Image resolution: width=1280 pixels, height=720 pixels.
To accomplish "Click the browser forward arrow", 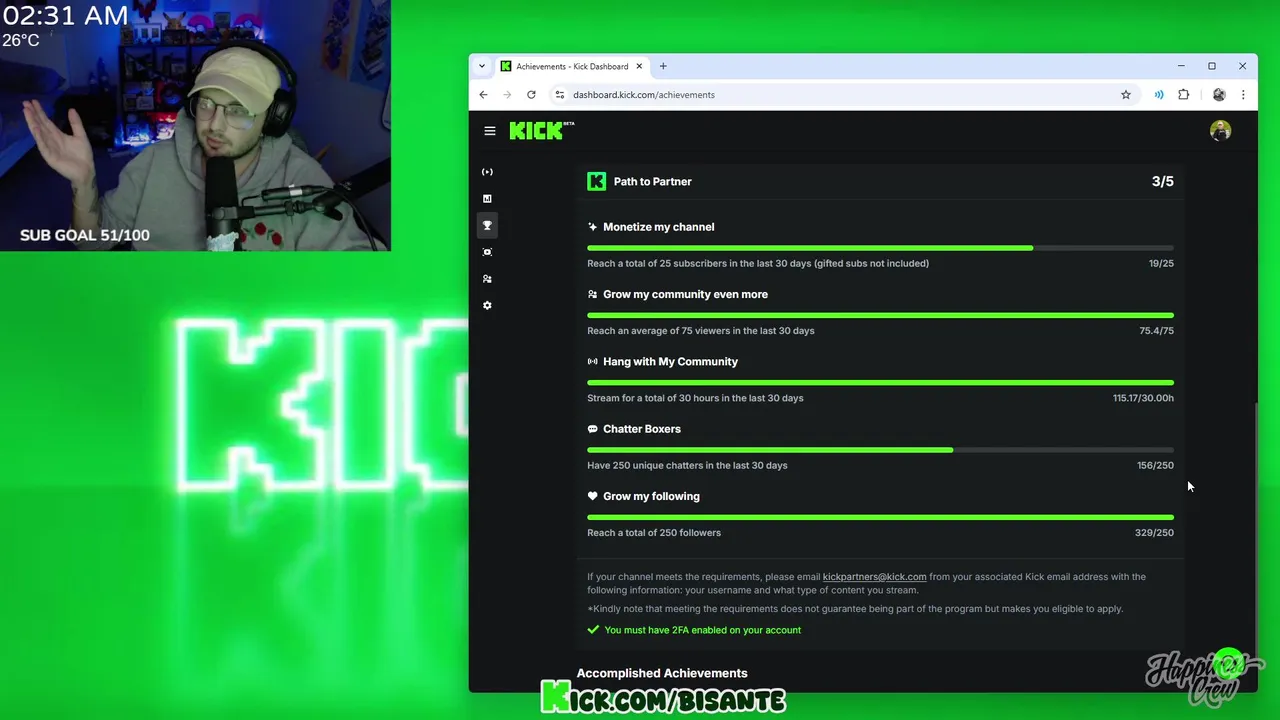I will pos(507,95).
